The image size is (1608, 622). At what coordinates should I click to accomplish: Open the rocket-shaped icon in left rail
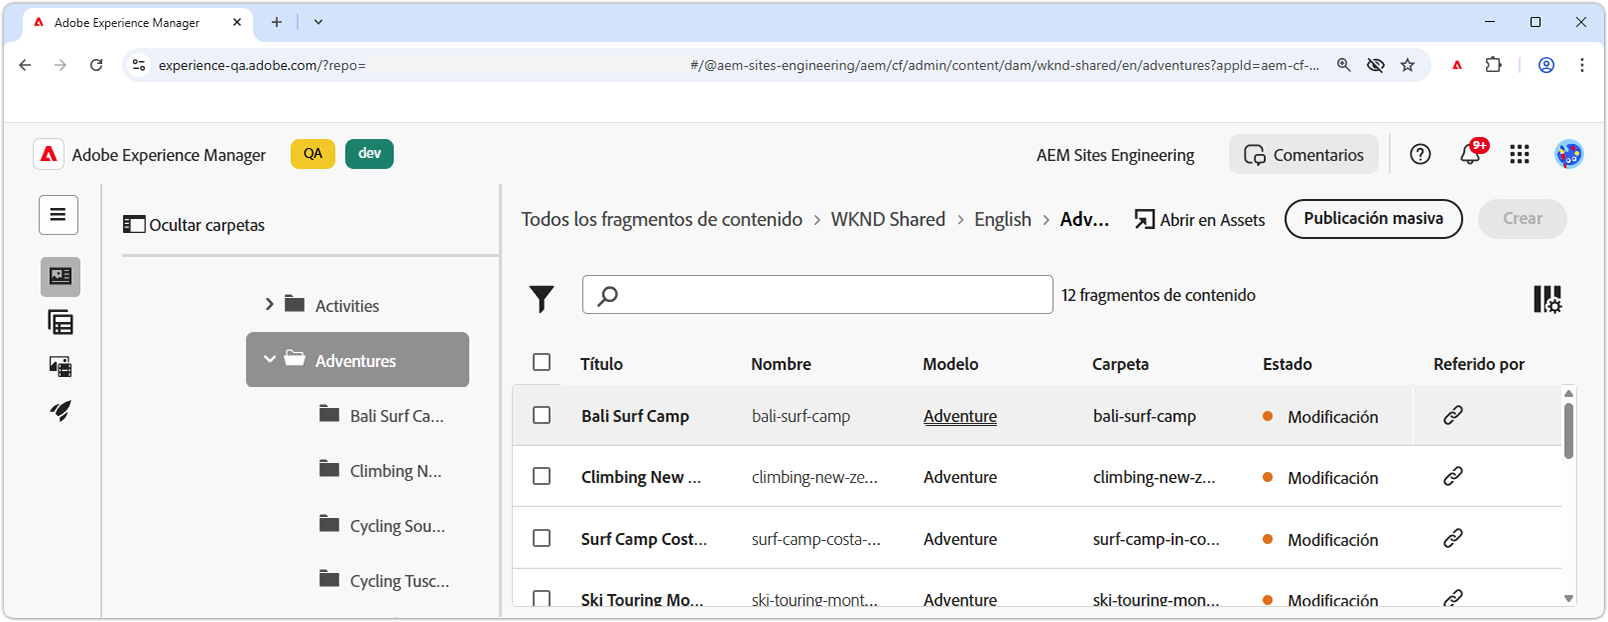(x=60, y=410)
